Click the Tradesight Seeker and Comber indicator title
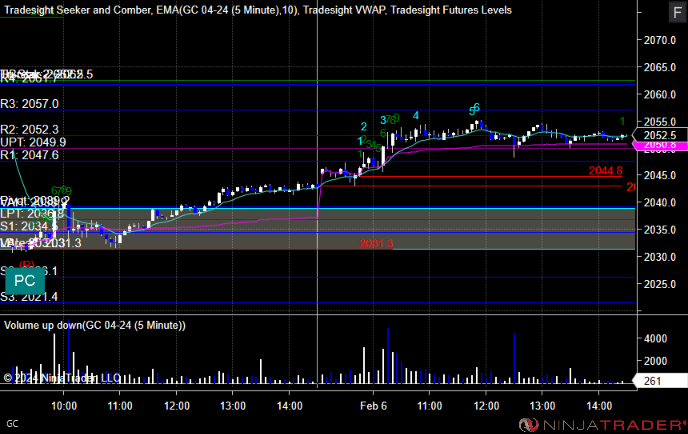This screenshot has height=434, width=688. point(78,10)
